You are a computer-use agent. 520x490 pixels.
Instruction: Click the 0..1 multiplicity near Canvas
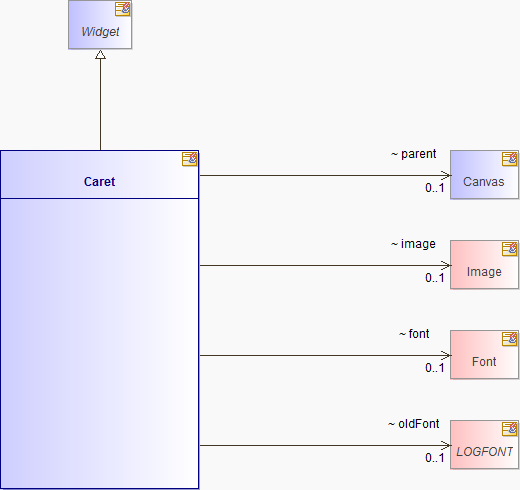point(435,188)
